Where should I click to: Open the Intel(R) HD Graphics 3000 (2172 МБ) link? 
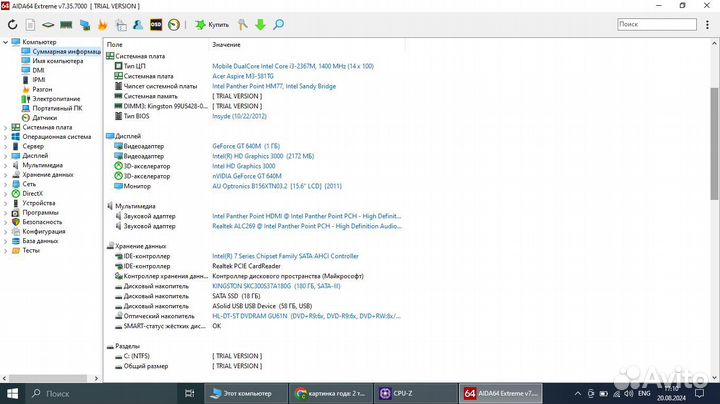click(263, 156)
